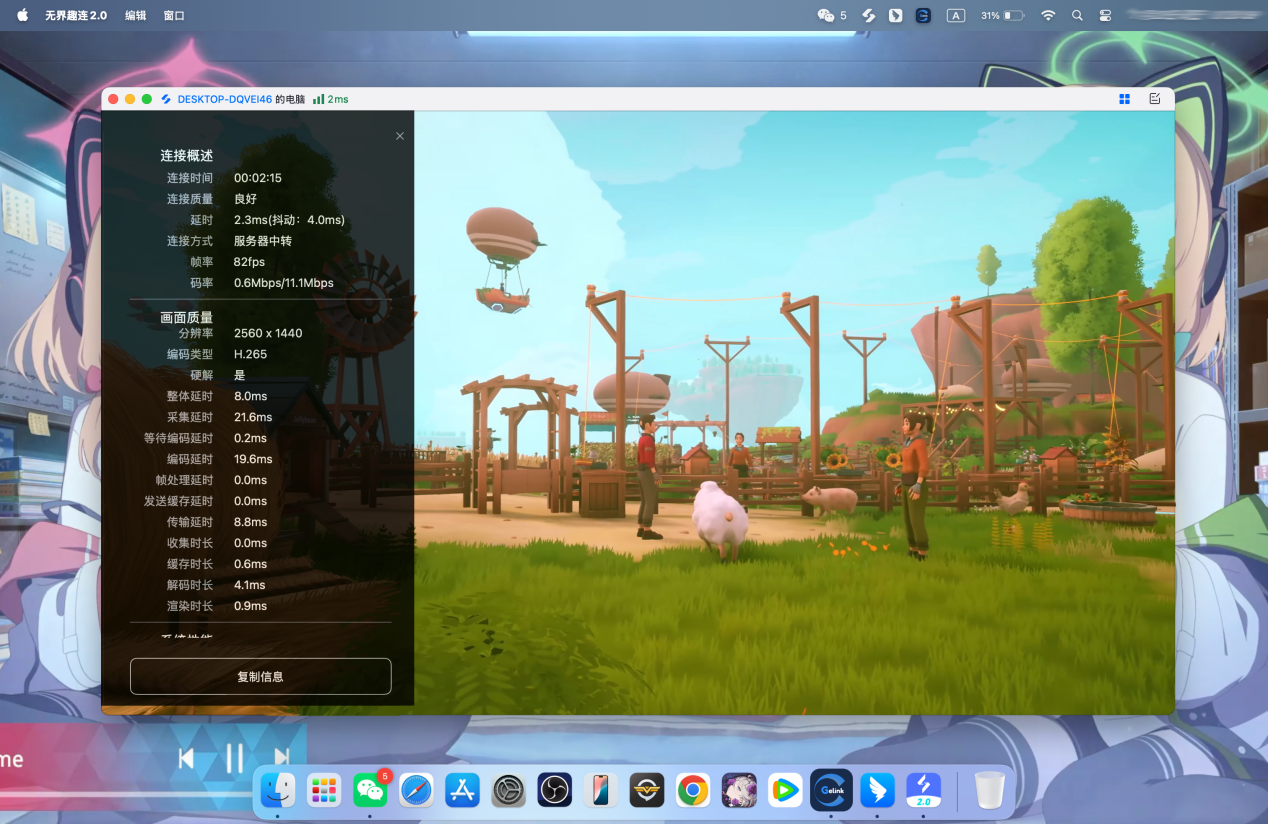
Task: Open App Store from the Dock
Action: coord(463,790)
